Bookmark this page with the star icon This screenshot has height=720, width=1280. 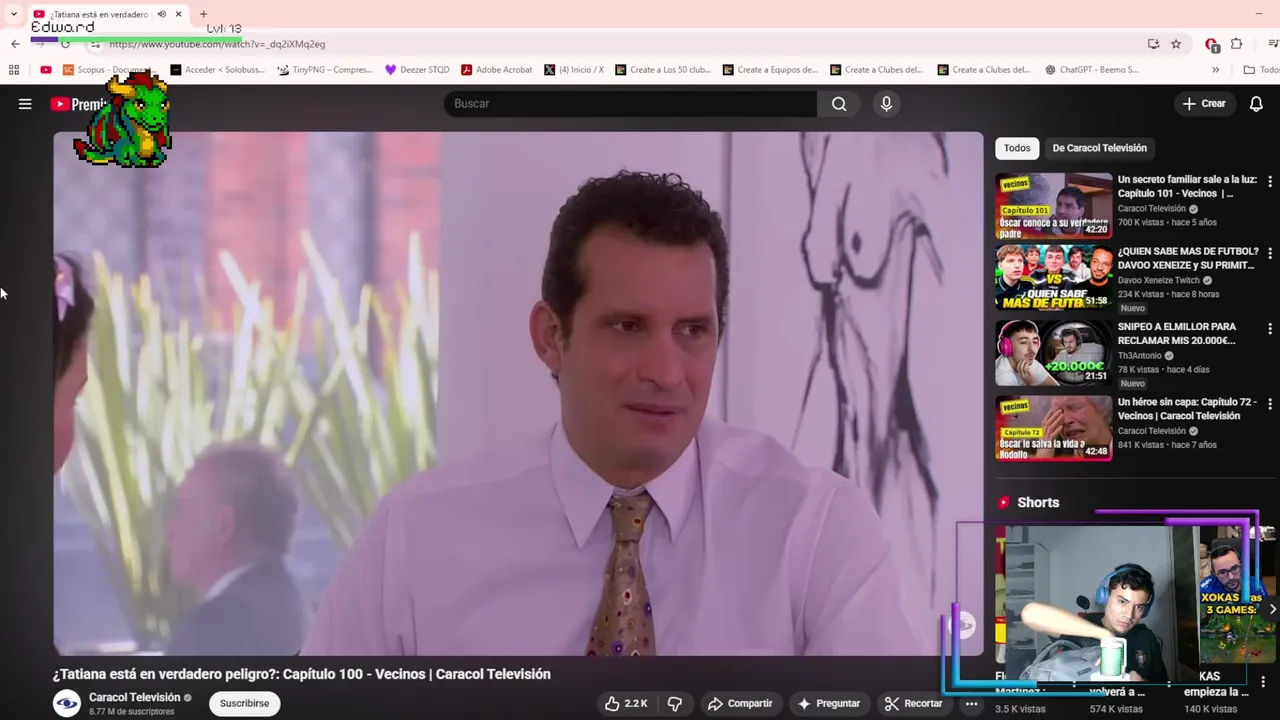coord(1176,44)
